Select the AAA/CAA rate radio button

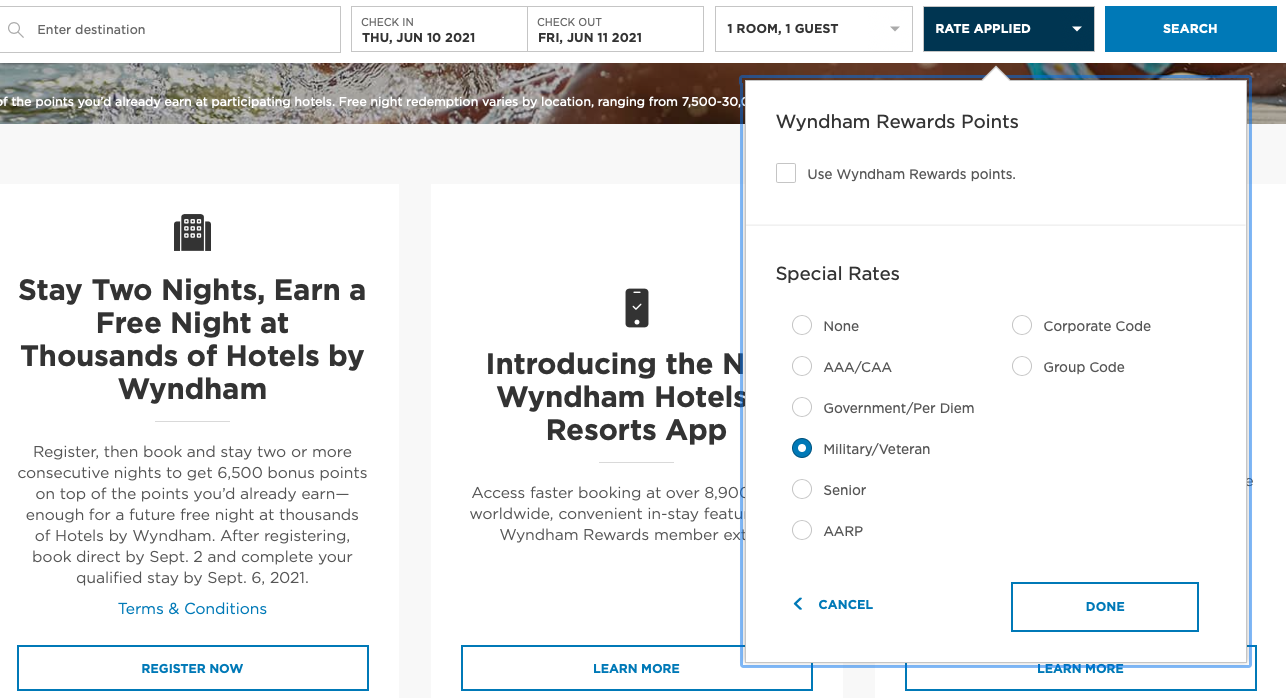pyautogui.click(x=802, y=367)
